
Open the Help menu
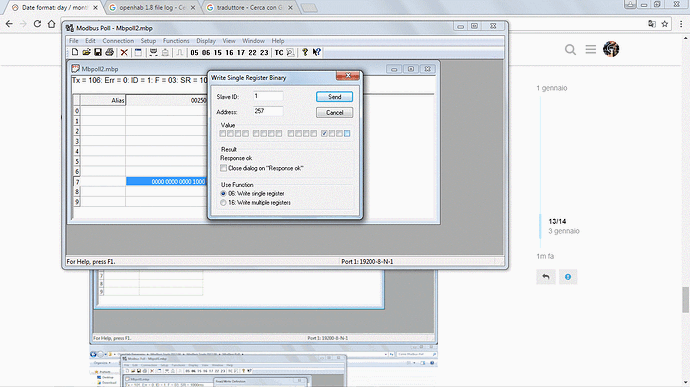tap(278, 41)
